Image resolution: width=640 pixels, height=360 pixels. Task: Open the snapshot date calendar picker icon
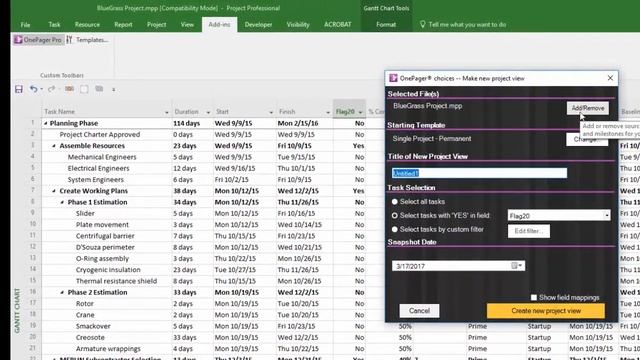tap(517, 266)
